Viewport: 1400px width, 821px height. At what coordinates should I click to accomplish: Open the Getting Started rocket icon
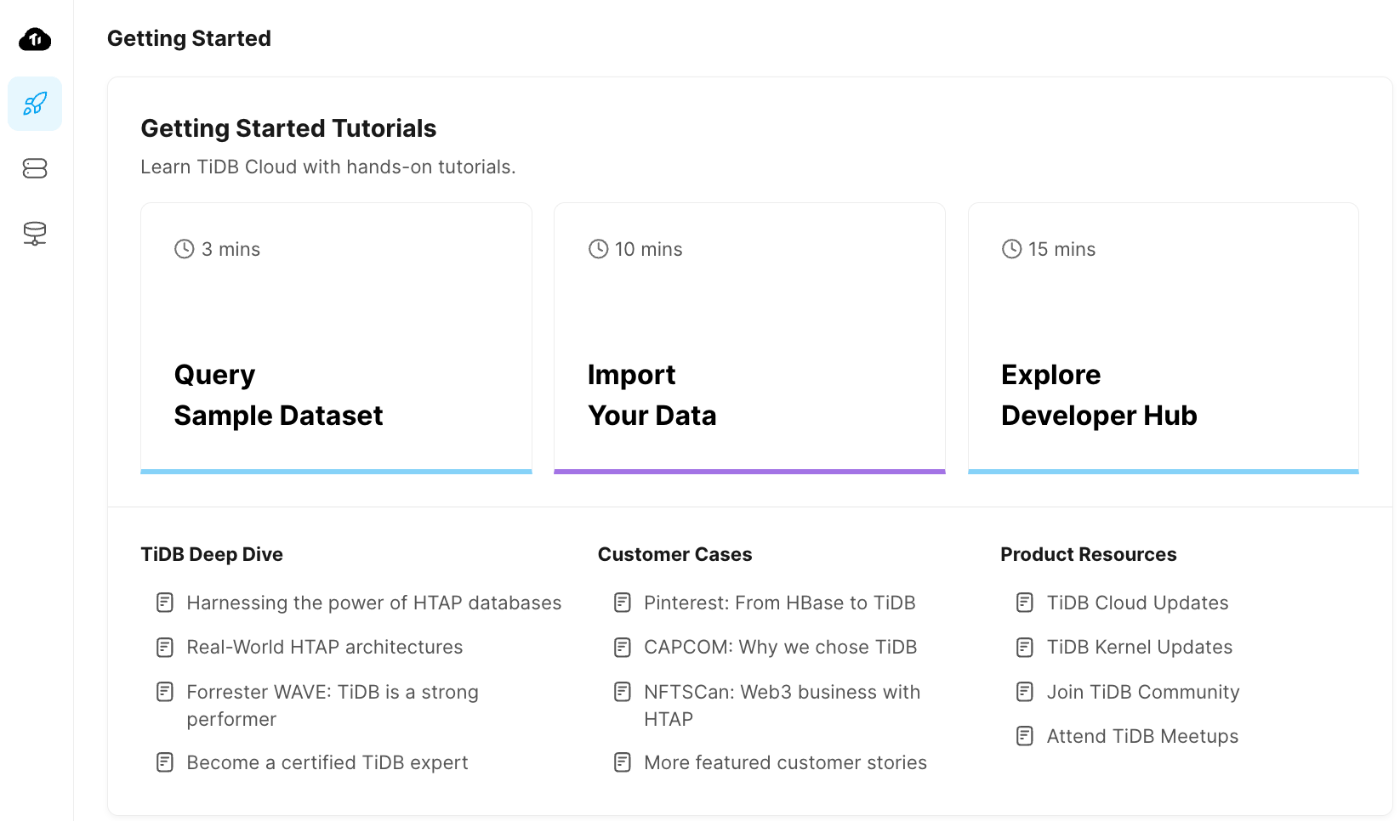pos(35,104)
